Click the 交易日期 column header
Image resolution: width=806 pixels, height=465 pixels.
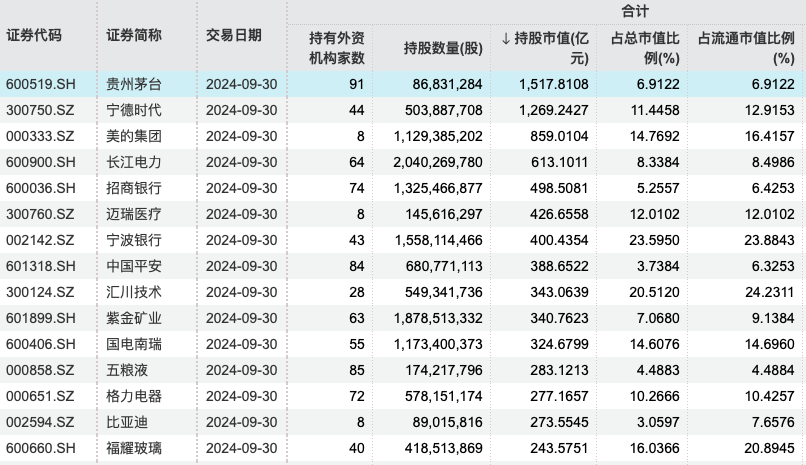(234, 35)
